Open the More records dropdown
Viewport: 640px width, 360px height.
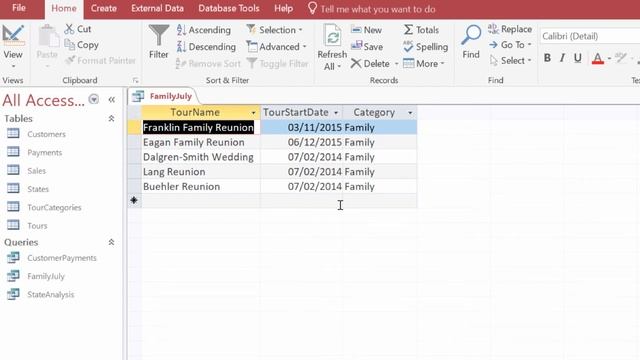point(423,64)
